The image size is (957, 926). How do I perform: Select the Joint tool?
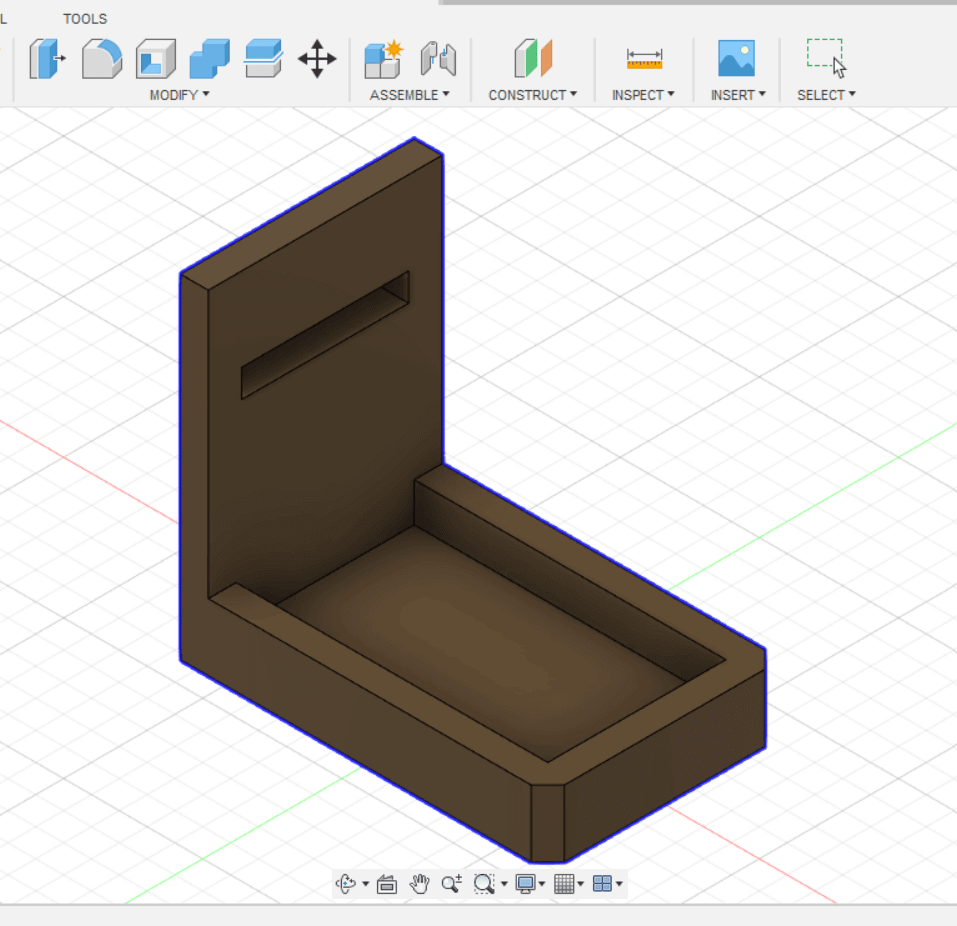click(438, 59)
